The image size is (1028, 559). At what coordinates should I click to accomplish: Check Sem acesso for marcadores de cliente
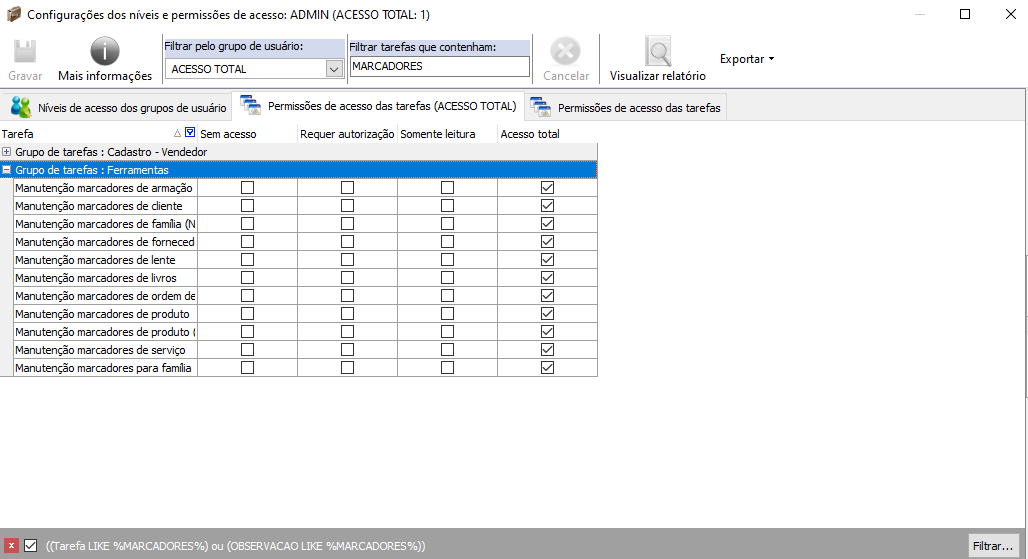click(x=247, y=206)
